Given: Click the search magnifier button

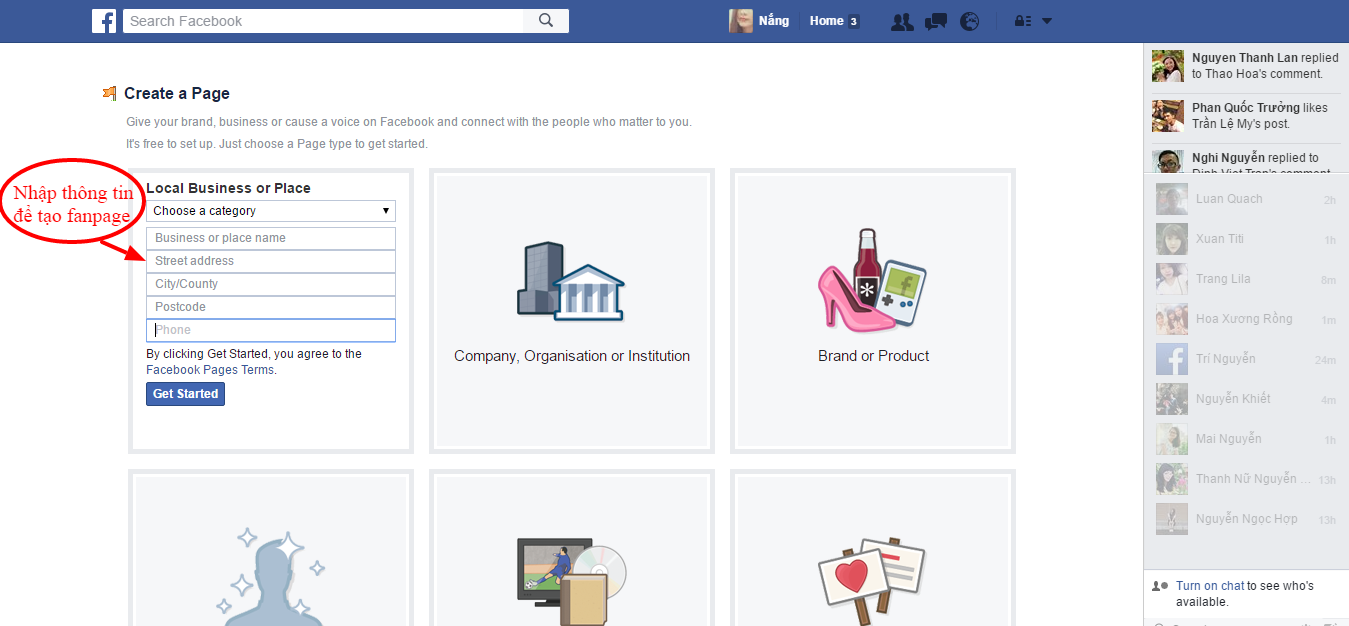Looking at the screenshot, I should (x=546, y=21).
